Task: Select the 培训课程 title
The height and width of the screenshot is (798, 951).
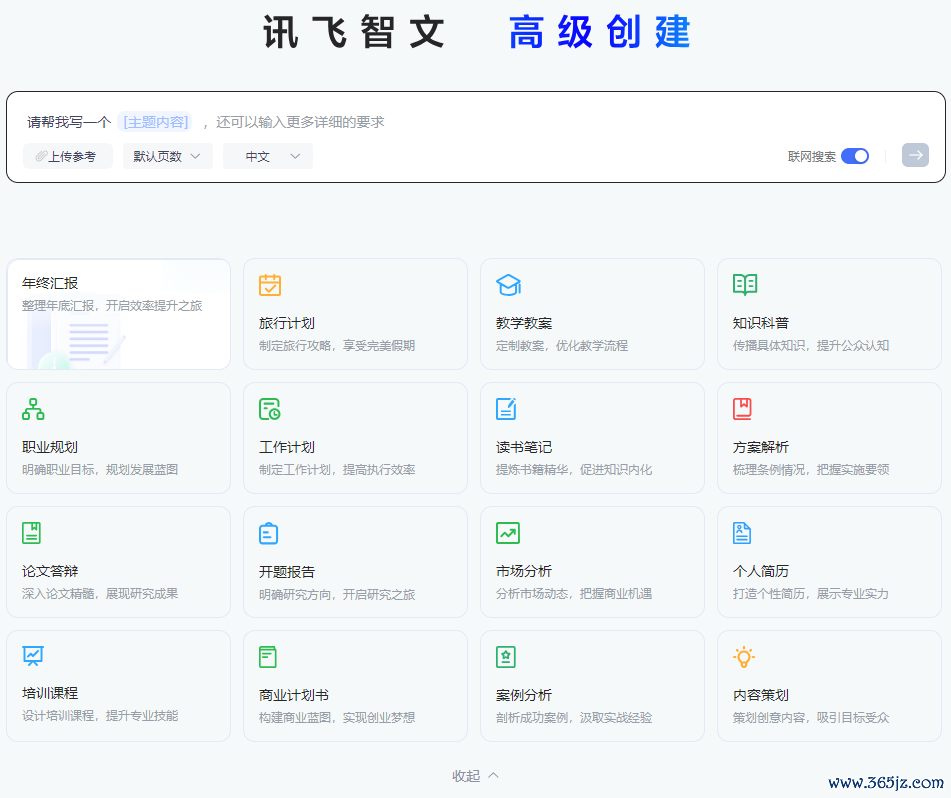Action: click(50, 693)
